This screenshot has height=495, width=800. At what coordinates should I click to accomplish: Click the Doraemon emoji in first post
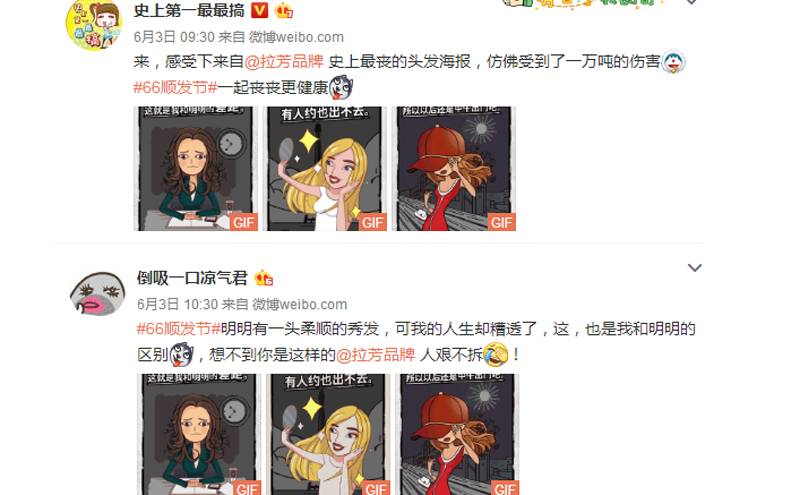point(673,62)
